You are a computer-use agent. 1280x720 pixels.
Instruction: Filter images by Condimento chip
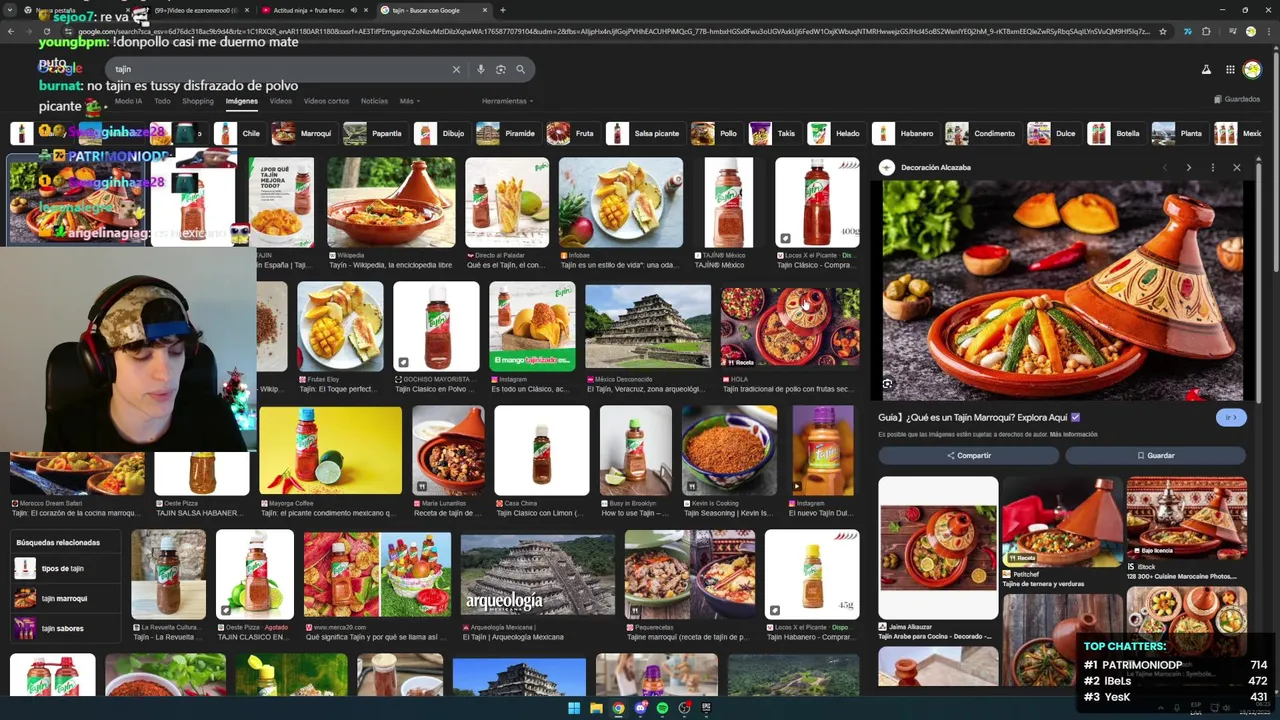[x=982, y=133]
